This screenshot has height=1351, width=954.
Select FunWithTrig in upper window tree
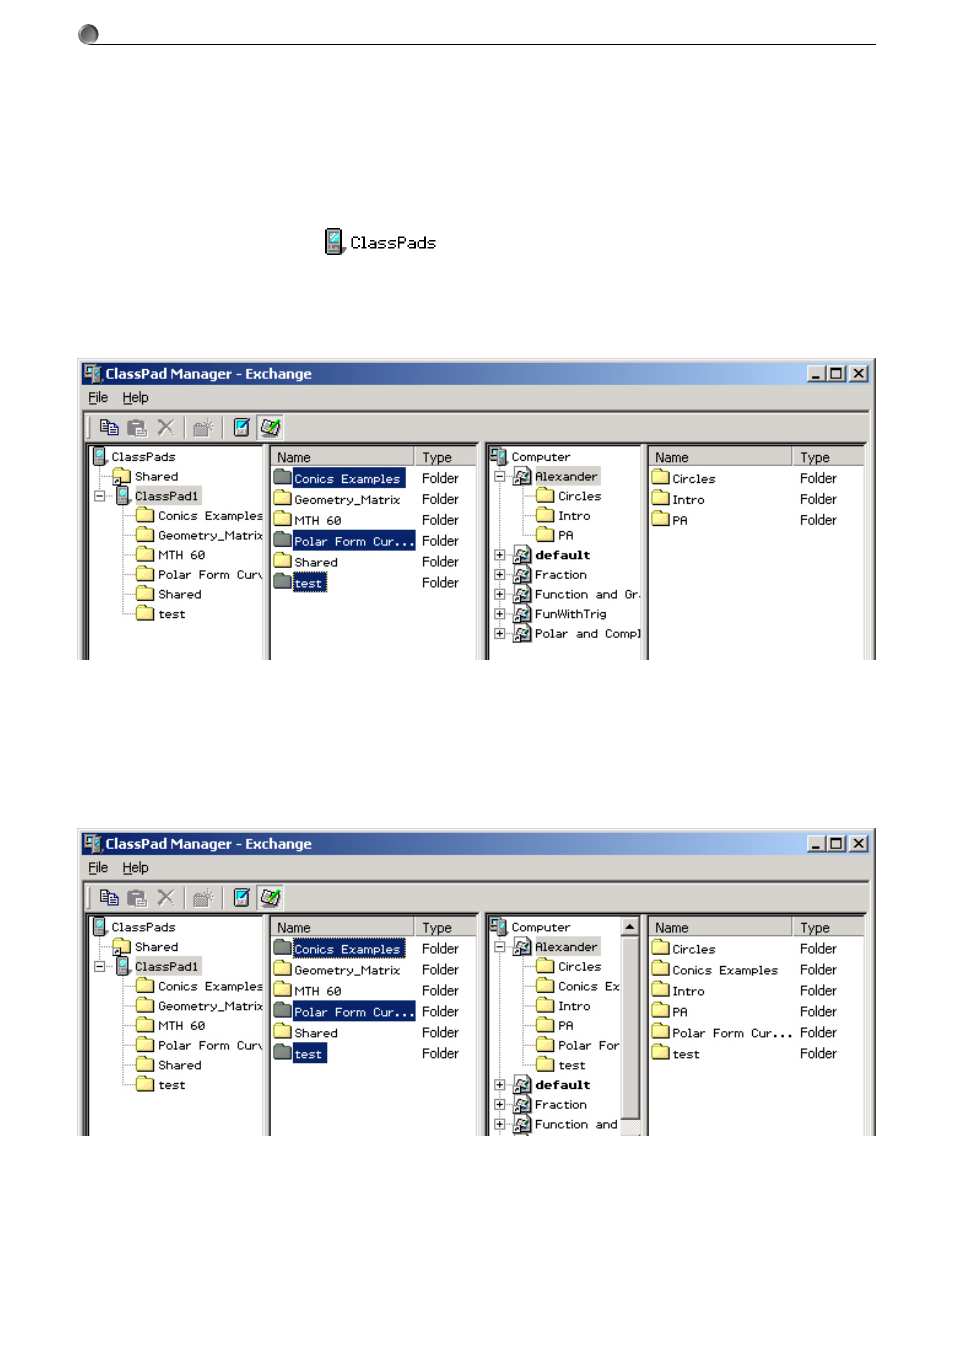[570, 614]
